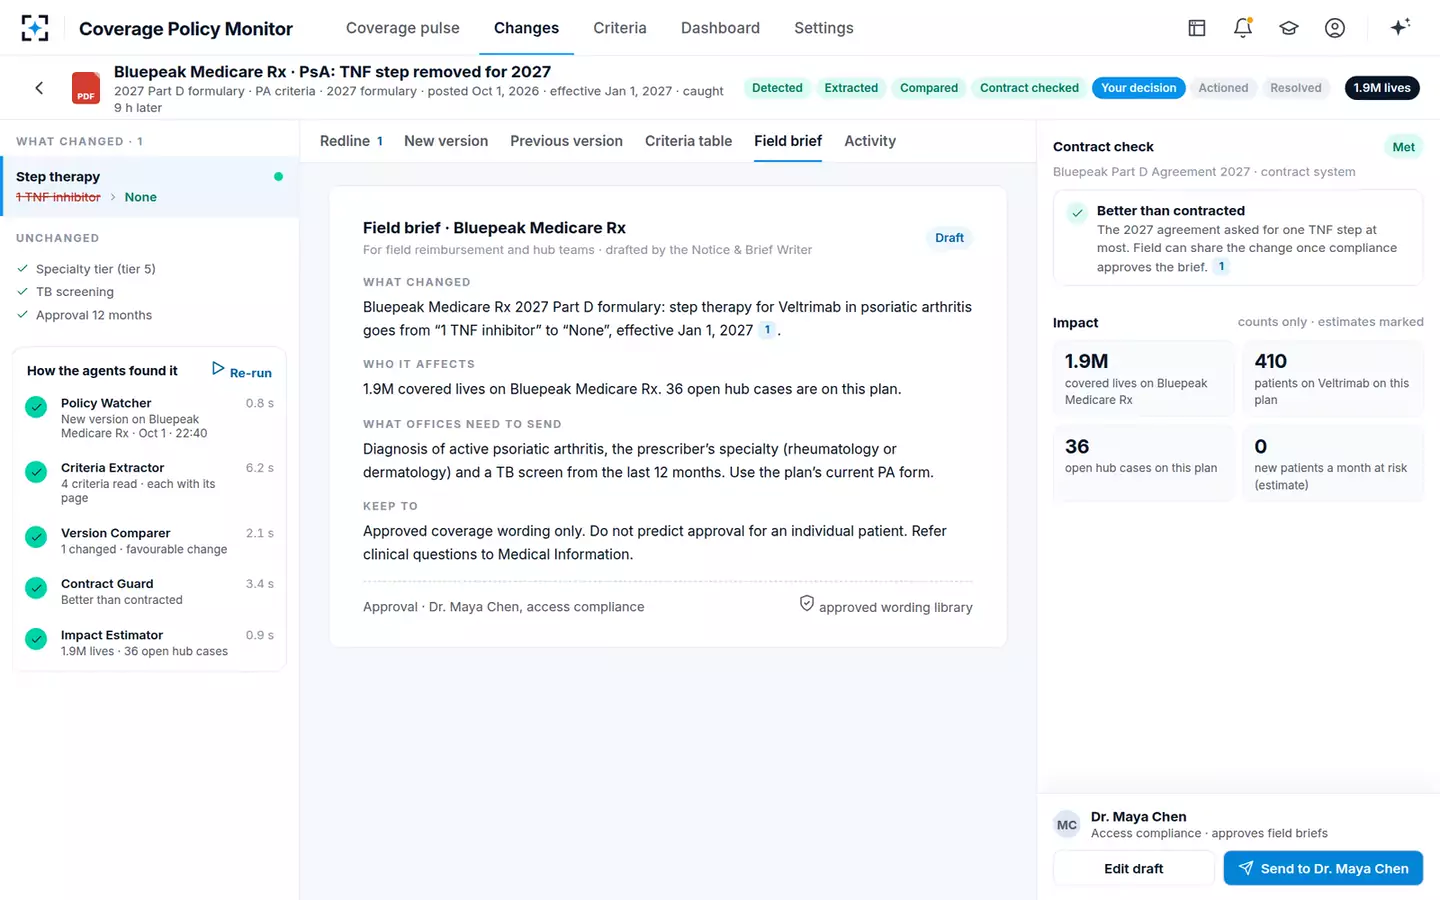Open the Coverage pulse menu item
Image resolution: width=1440 pixels, height=900 pixels.
pyautogui.click(x=403, y=28)
